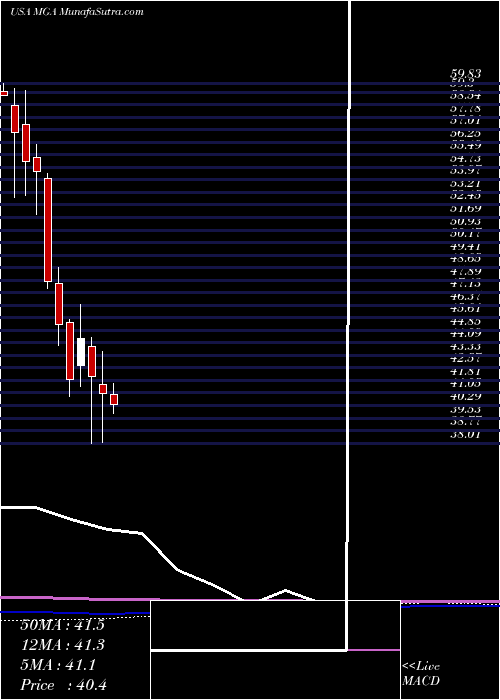Image resolution: width=500 pixels, height=700 pixels.
Task: Click the last red candlestick on the right
Action: (114, 399)
